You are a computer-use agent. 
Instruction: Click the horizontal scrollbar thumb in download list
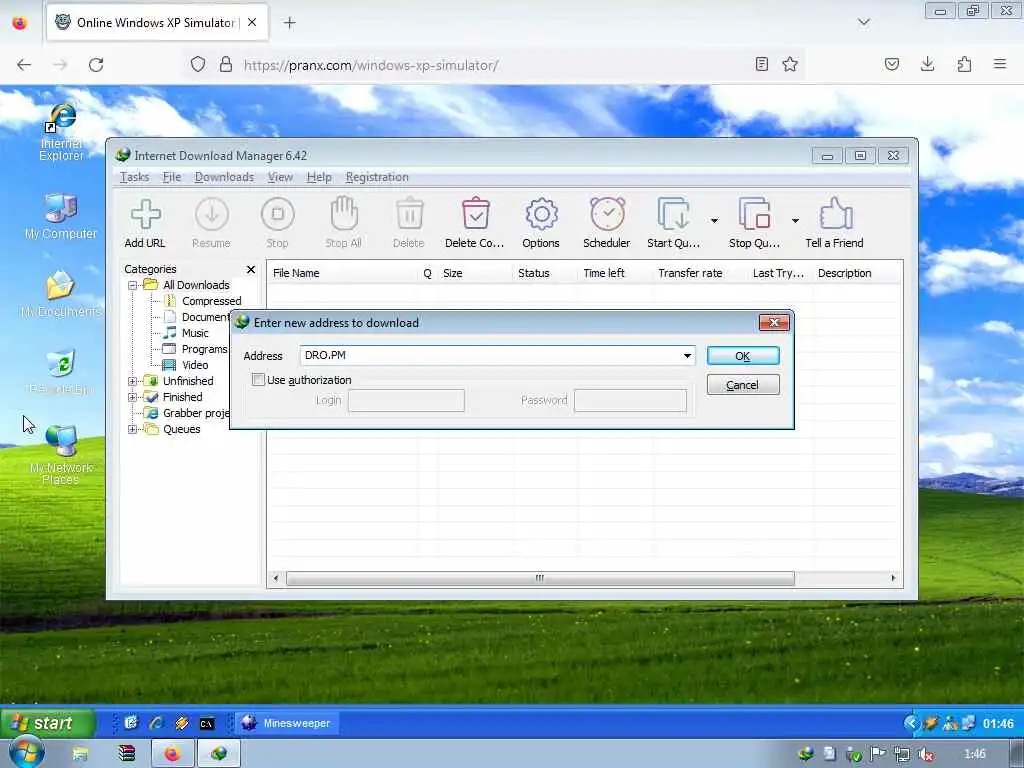pyautogui.click(x=540, y=579)
